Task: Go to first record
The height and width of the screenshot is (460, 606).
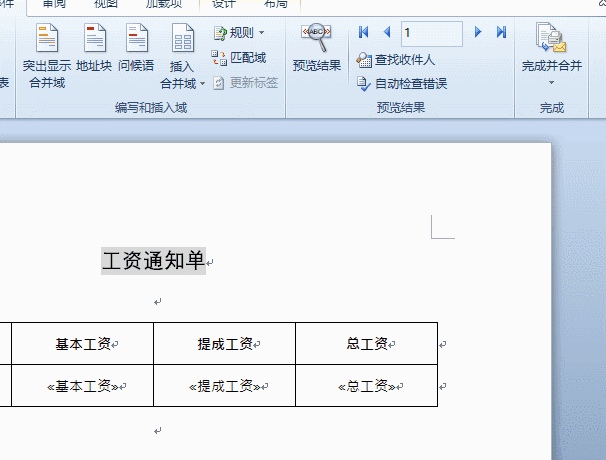Action: pos(363,32)
